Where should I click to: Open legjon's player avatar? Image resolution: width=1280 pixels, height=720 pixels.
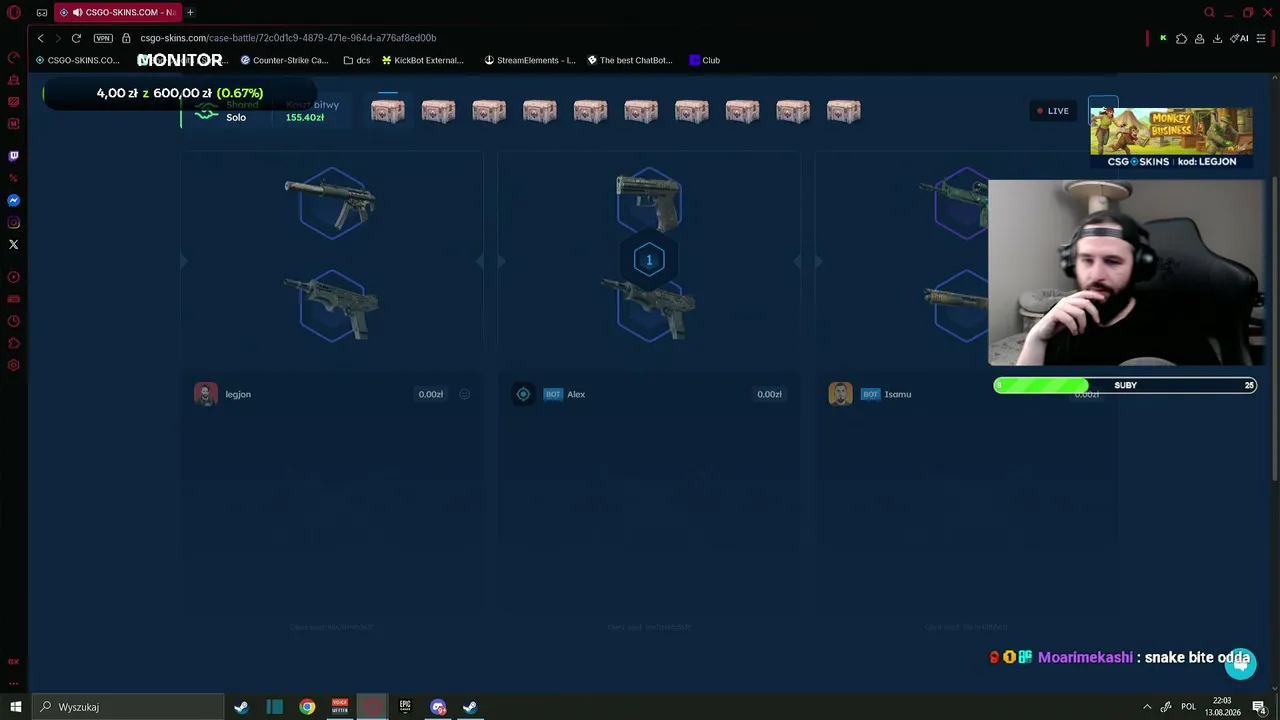point(206,394)
